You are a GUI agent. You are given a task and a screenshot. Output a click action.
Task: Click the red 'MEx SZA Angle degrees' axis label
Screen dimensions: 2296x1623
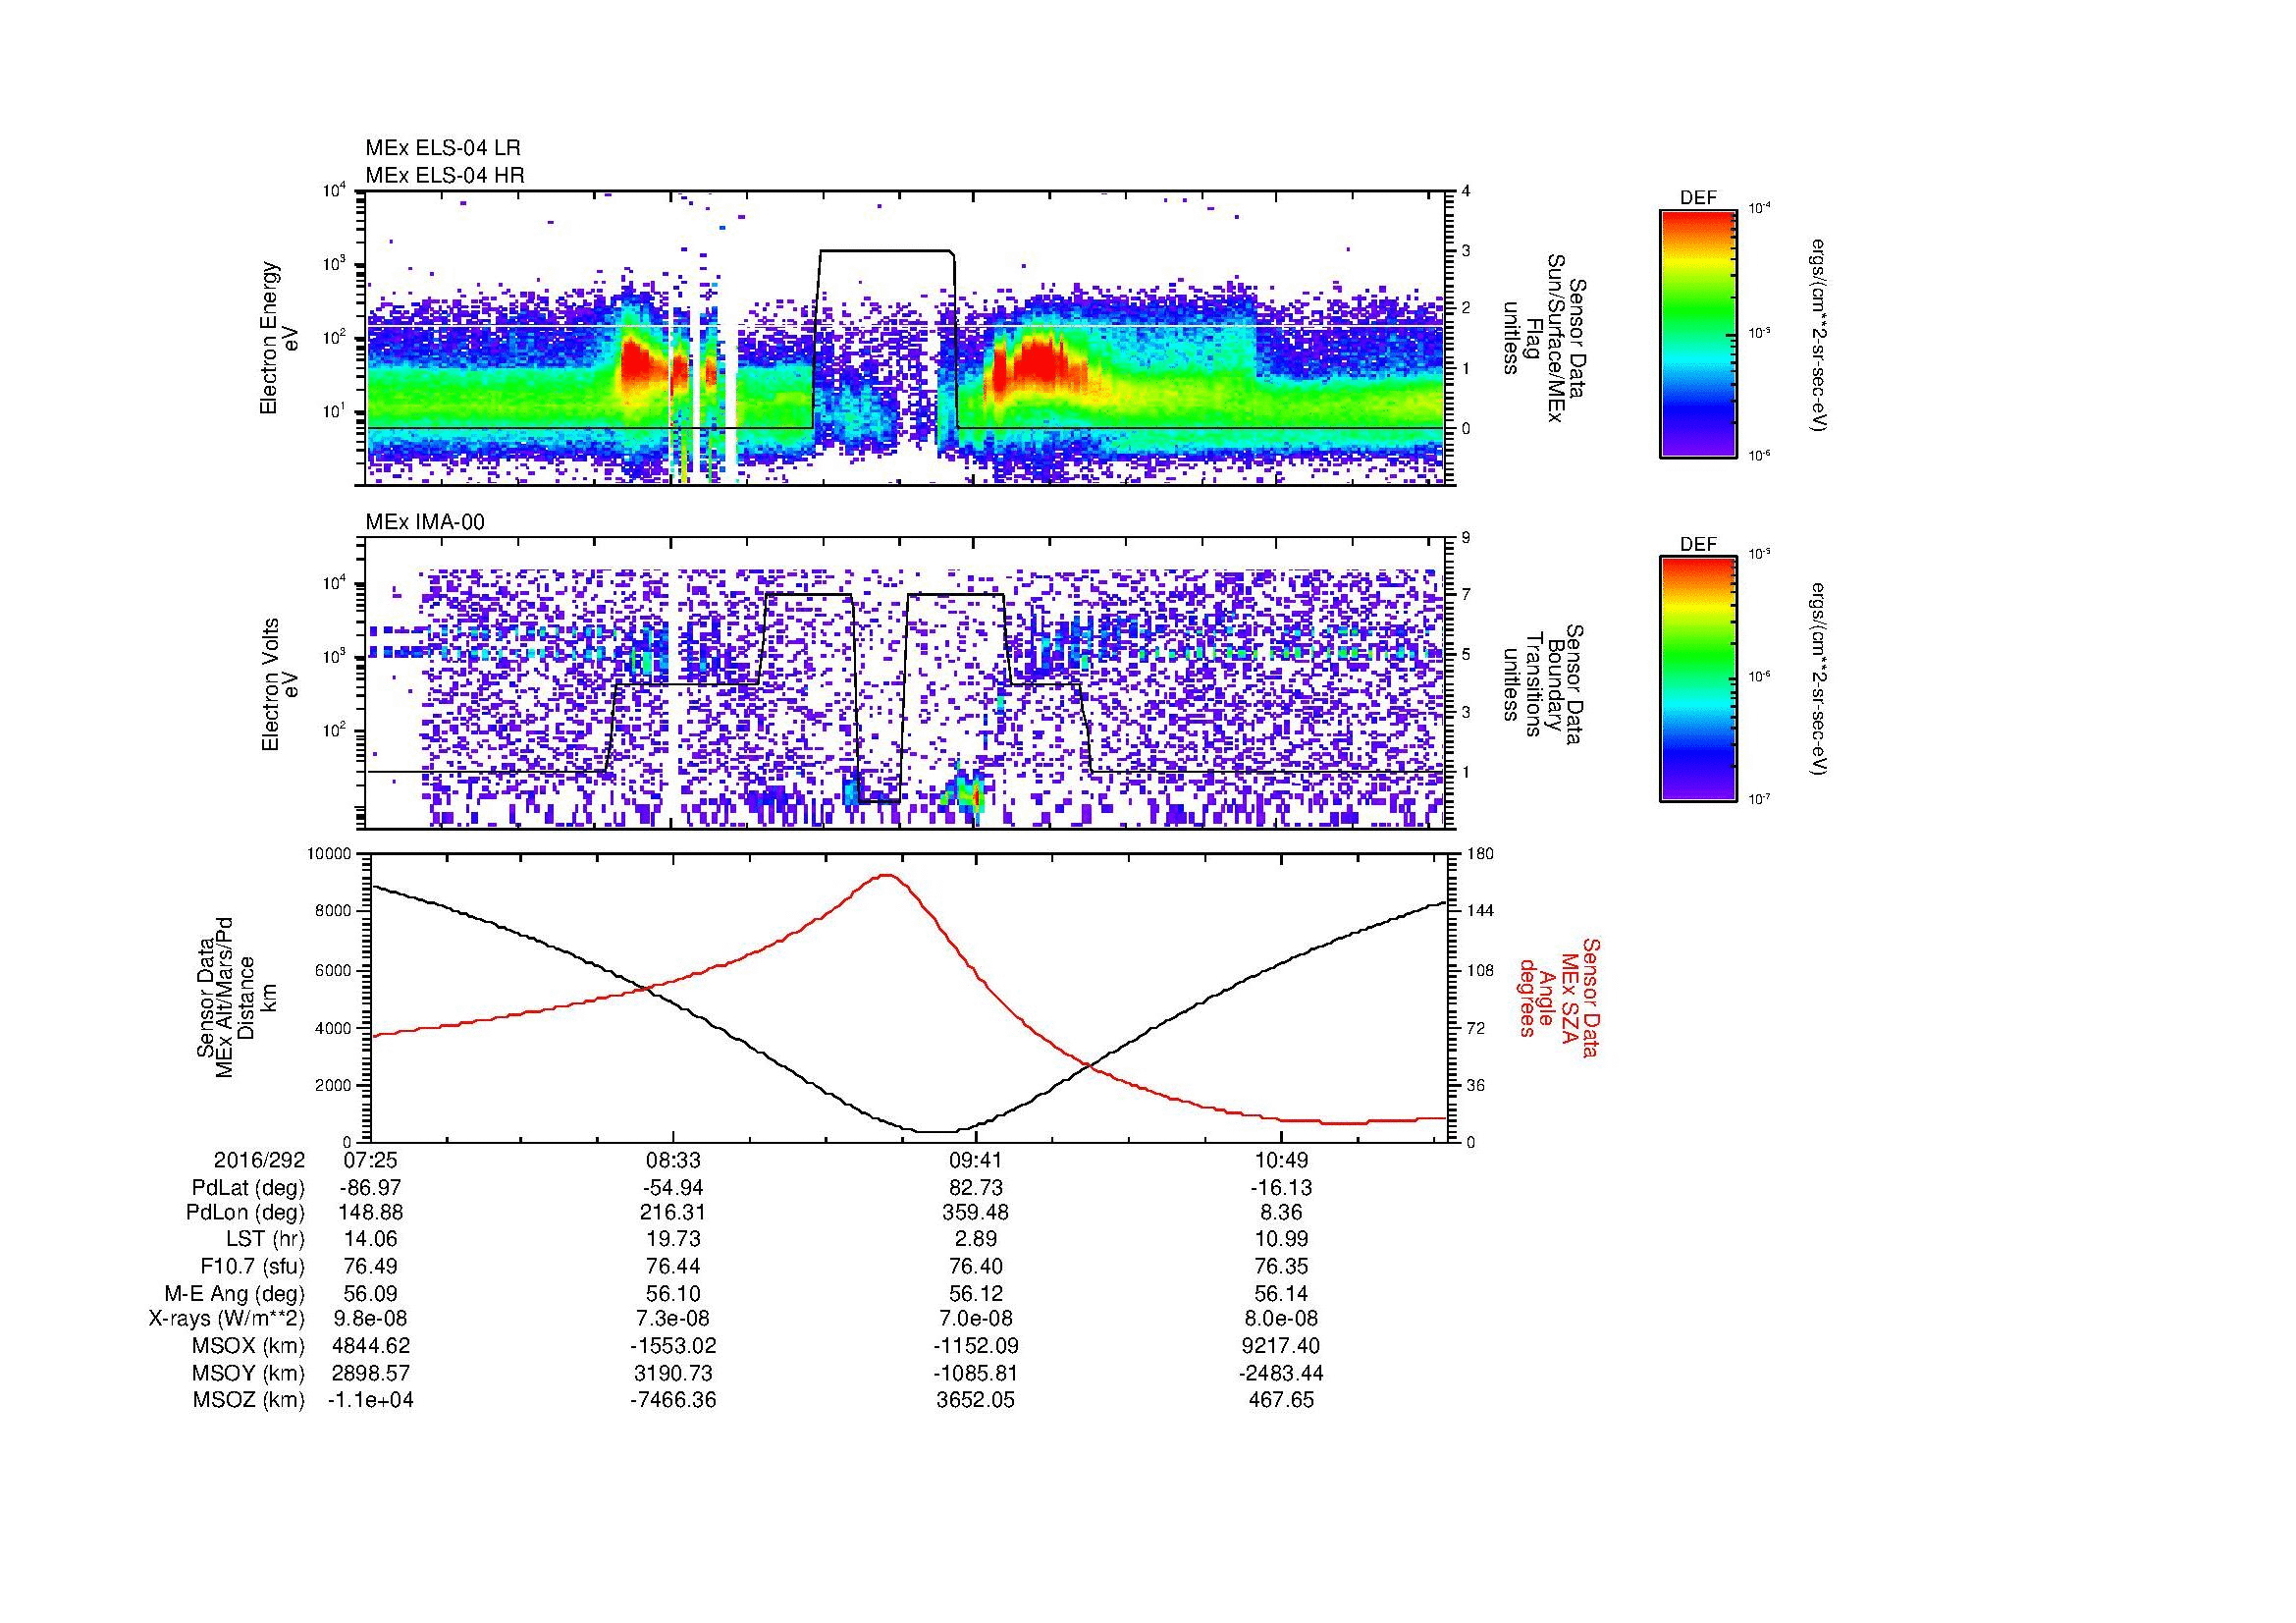tap(1560, 997)
